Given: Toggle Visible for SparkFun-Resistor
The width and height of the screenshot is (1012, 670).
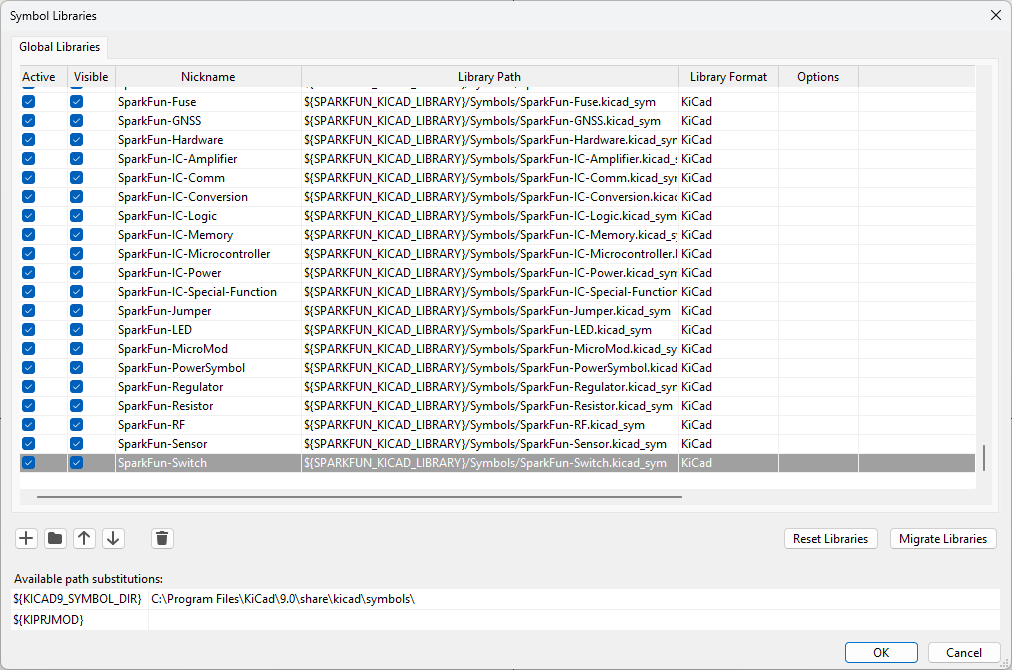Looking at the screenshot, I should 76,406.
